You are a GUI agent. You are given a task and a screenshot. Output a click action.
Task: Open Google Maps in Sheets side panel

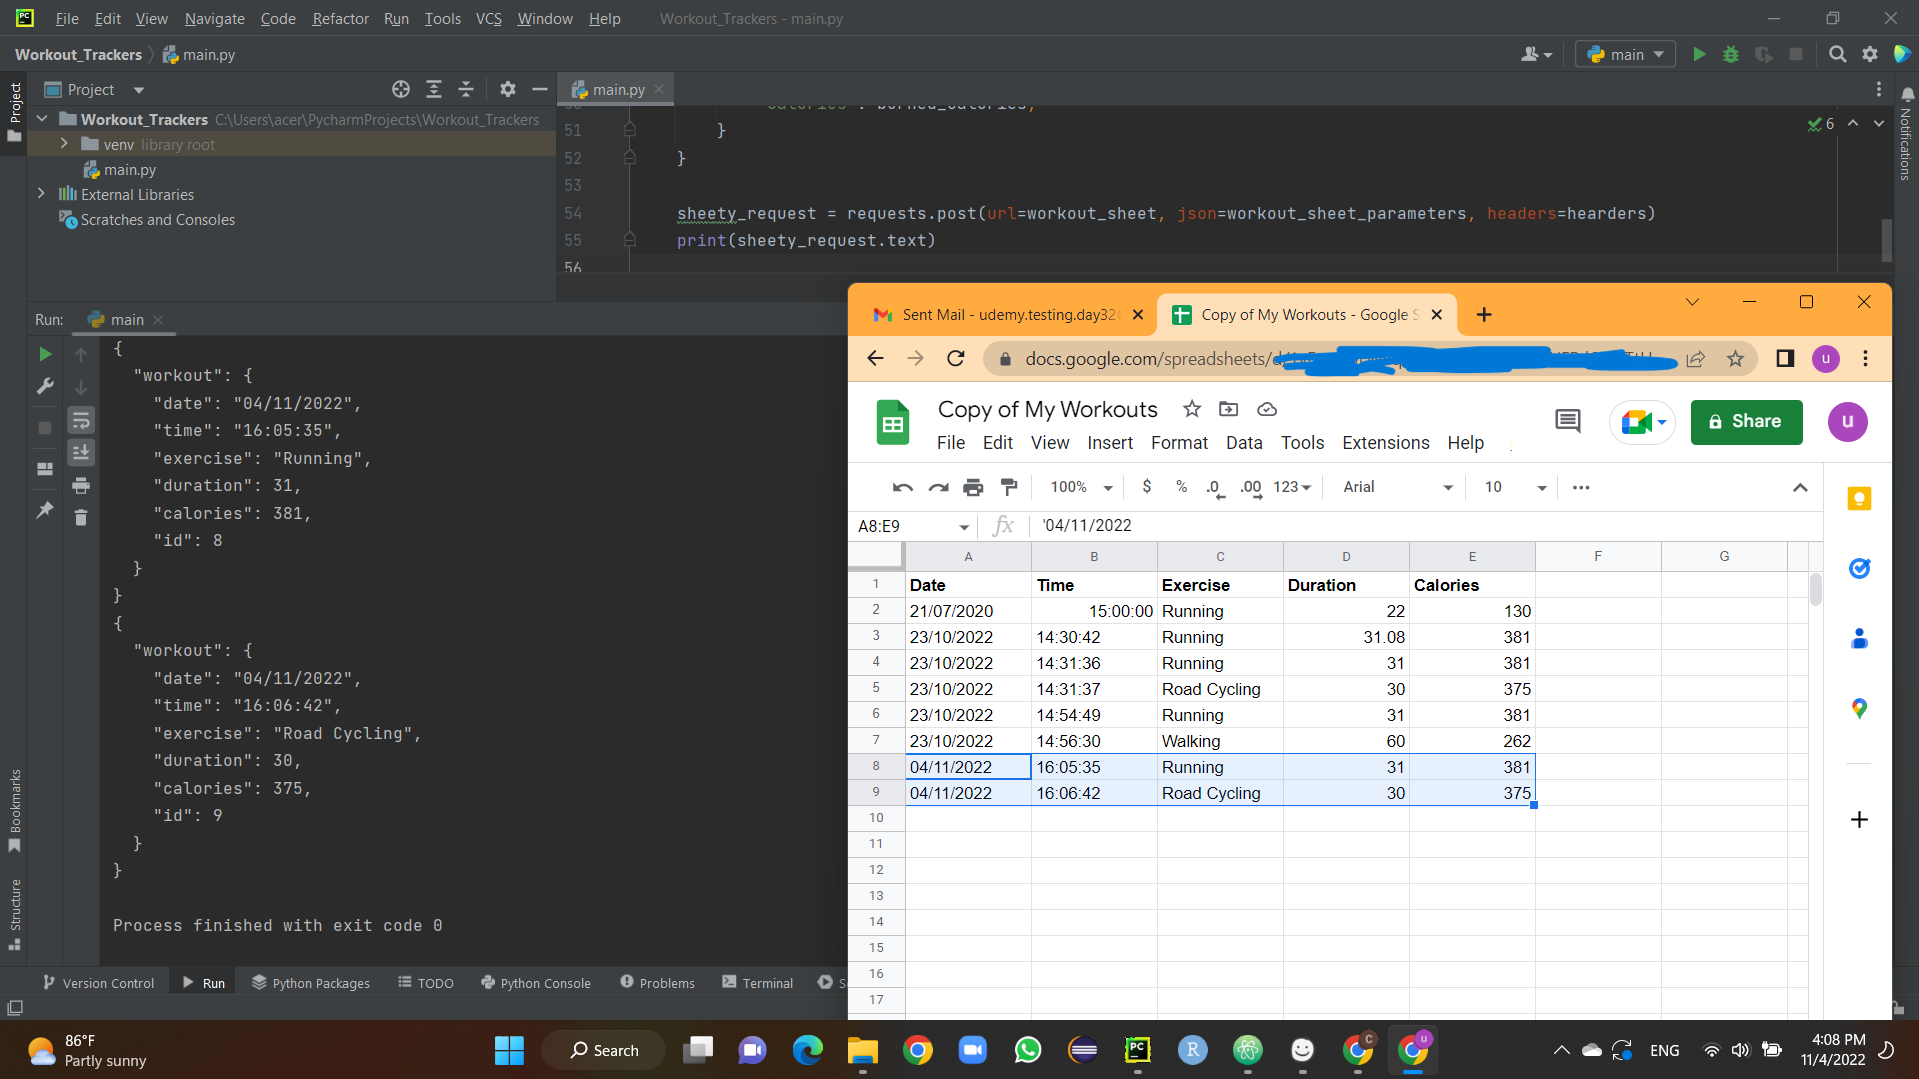[1859, 708]
